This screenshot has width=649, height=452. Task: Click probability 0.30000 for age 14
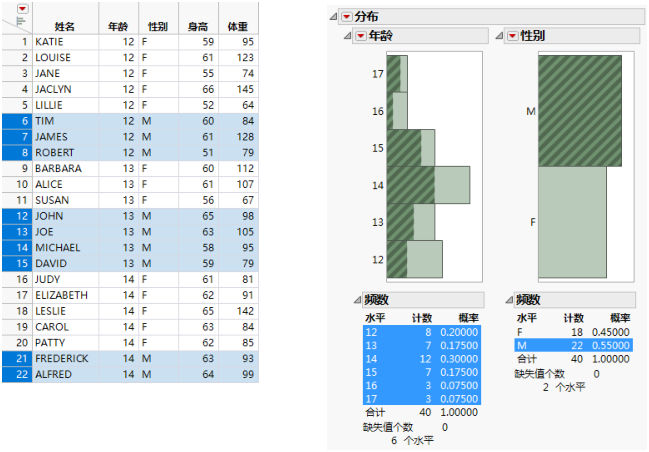point(459,359)
